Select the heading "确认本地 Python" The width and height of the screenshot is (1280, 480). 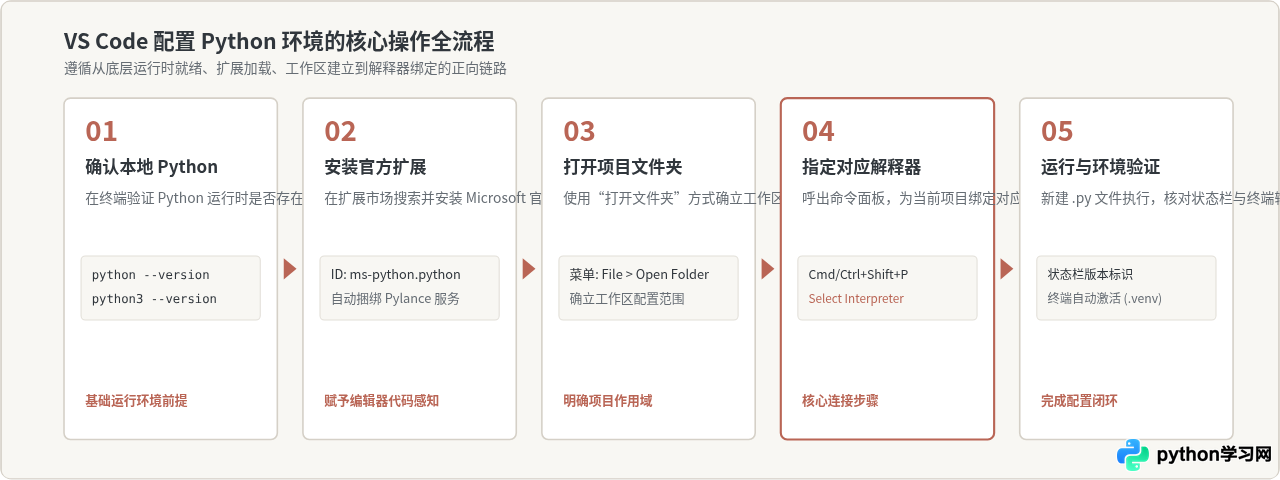pyautogui.click(x=151, y=167)
